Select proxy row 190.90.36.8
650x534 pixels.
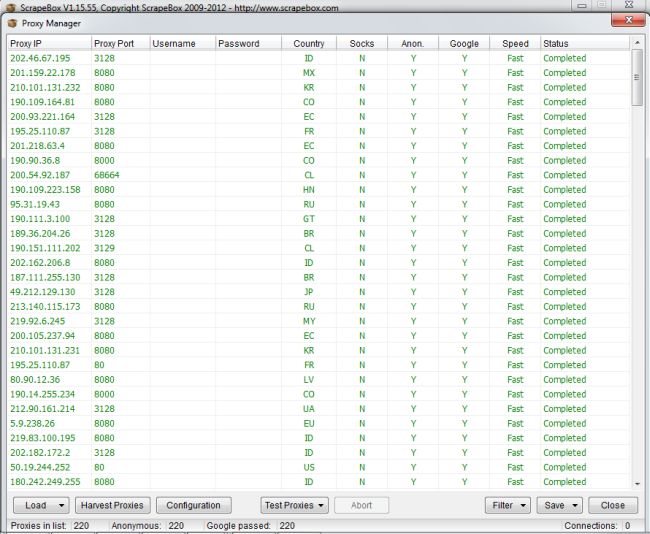[319, 160]
